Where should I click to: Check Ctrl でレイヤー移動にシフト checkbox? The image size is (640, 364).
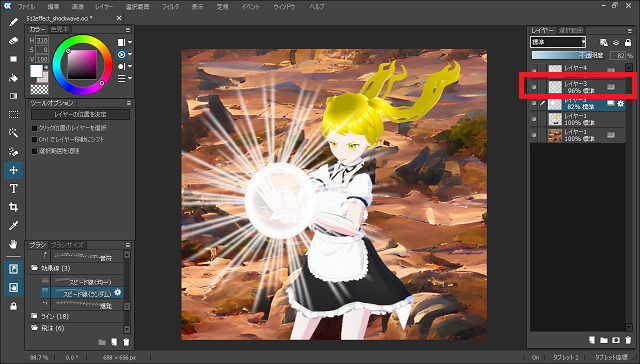pyautogui.click(x=35, y=140)
